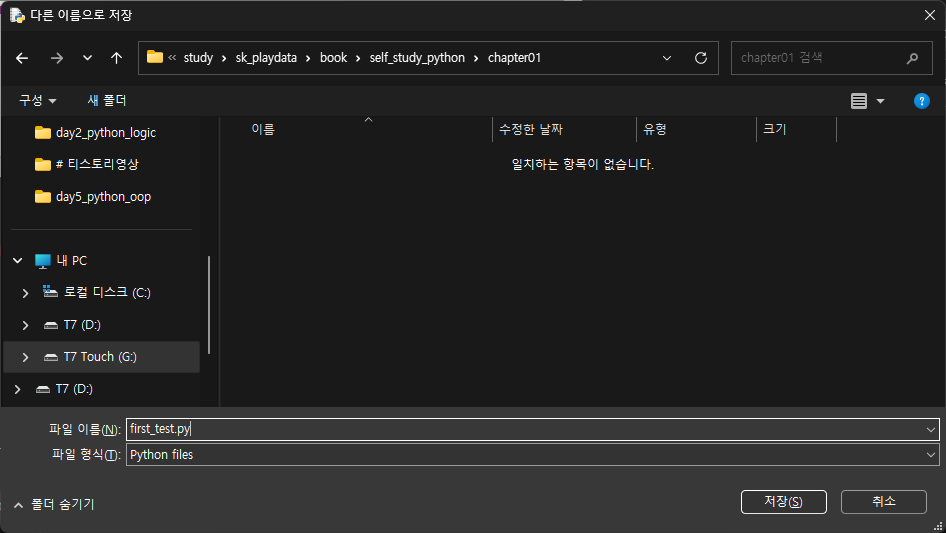This screenshot has width=946, height=533.
Task: Click the chapter01 search field
Action: pos(831,58)
